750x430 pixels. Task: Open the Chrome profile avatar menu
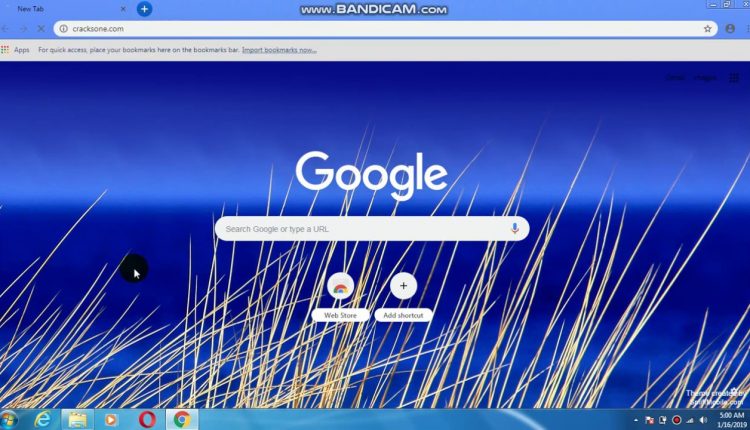coord(730,29)
